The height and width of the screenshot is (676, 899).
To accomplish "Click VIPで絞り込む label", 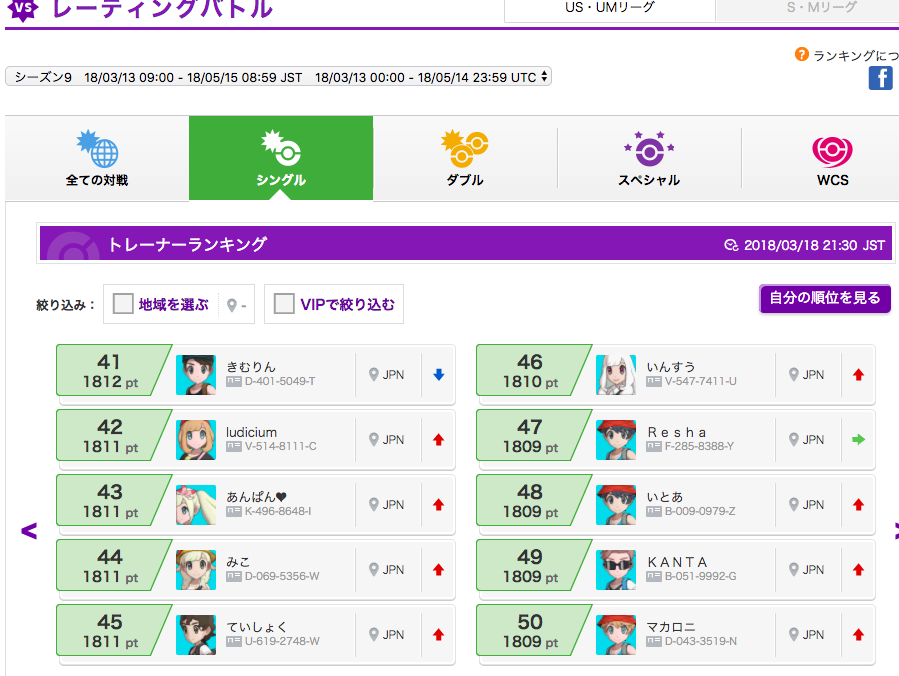I will (347, 304).
